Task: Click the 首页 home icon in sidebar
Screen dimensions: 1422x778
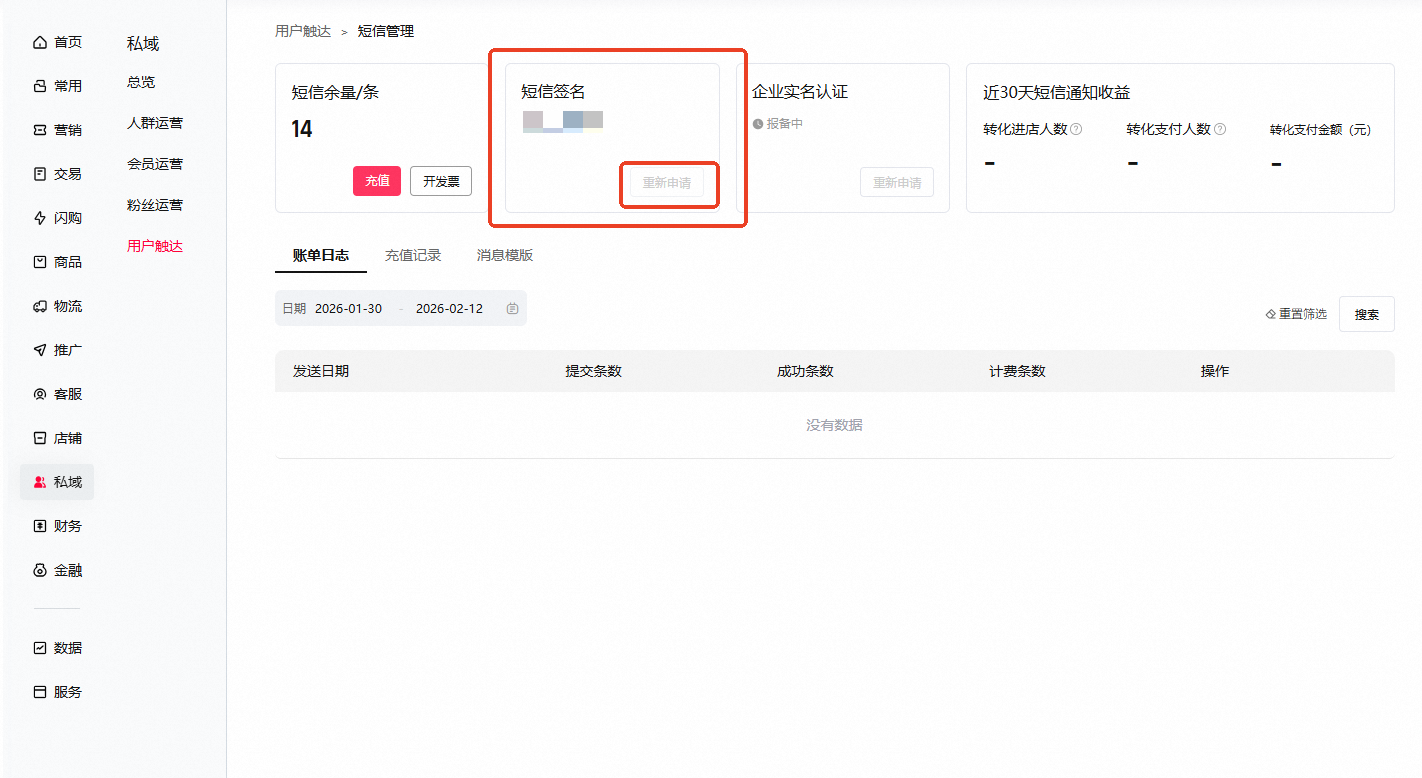Action: coord(40,42)
